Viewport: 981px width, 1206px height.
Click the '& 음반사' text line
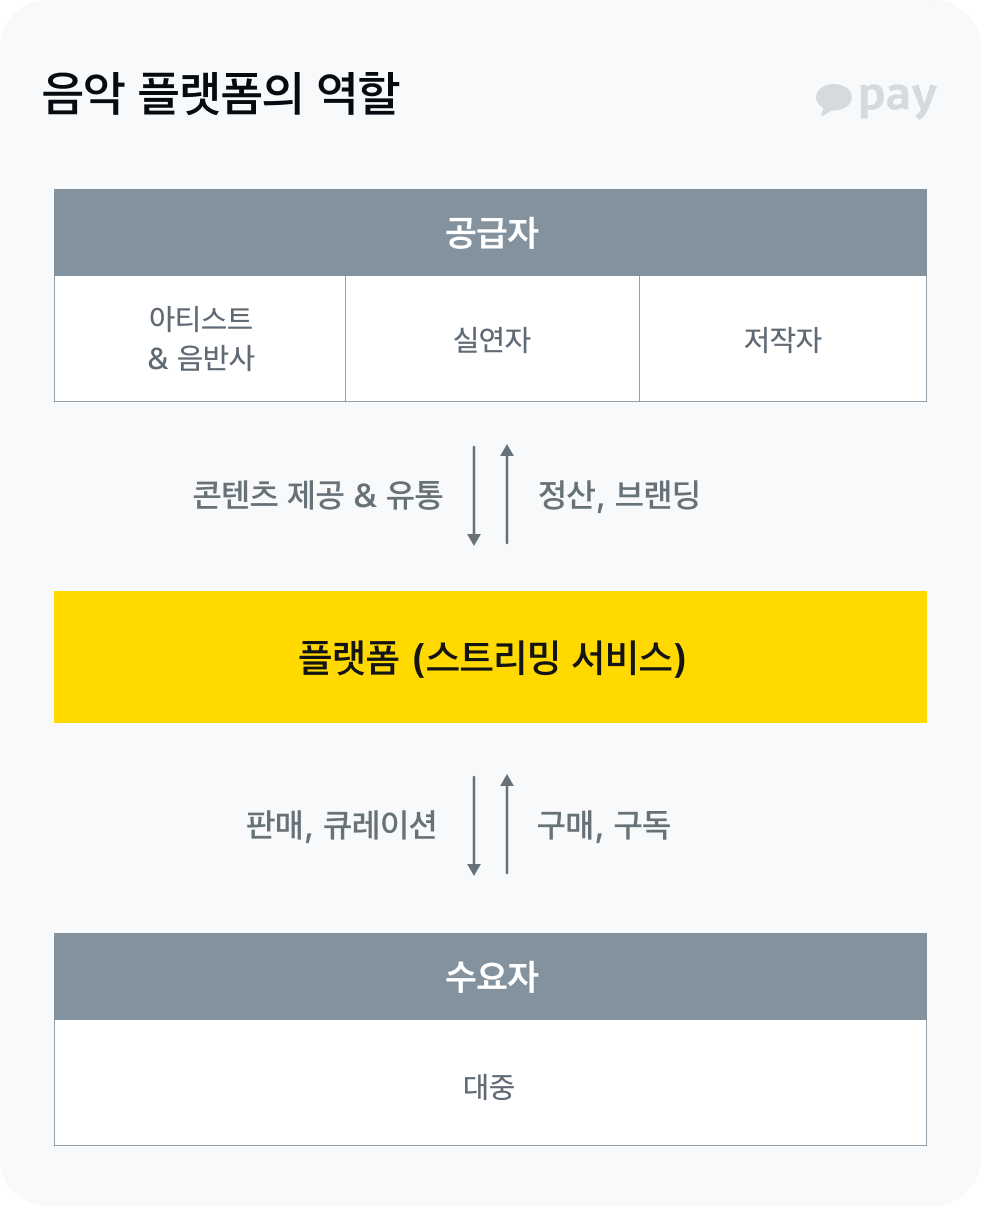pos(201,358)
